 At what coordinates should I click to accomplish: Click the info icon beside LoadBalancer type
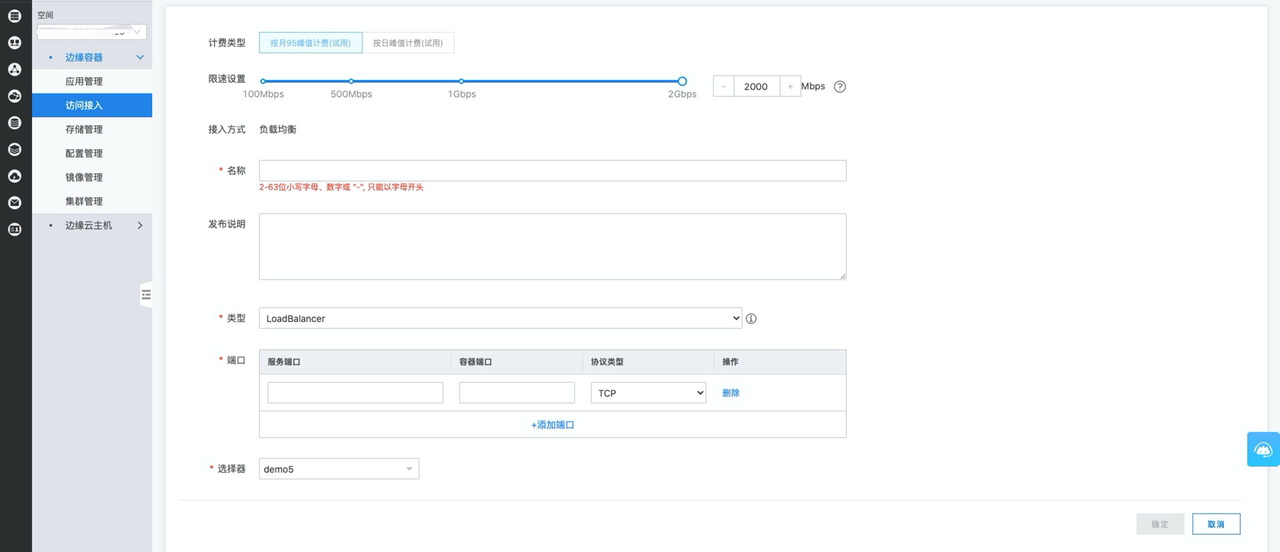click(x=751, y=319)
